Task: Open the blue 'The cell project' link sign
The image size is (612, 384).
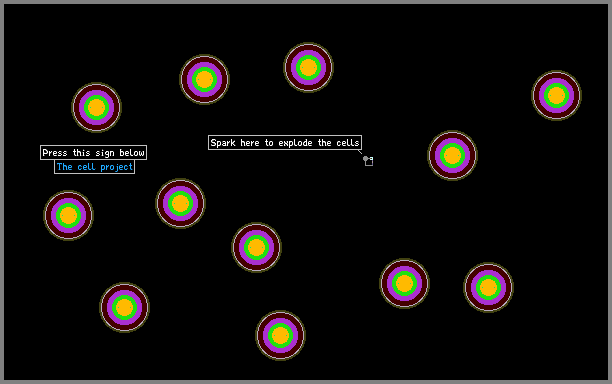Action: [x=94, y=167]
